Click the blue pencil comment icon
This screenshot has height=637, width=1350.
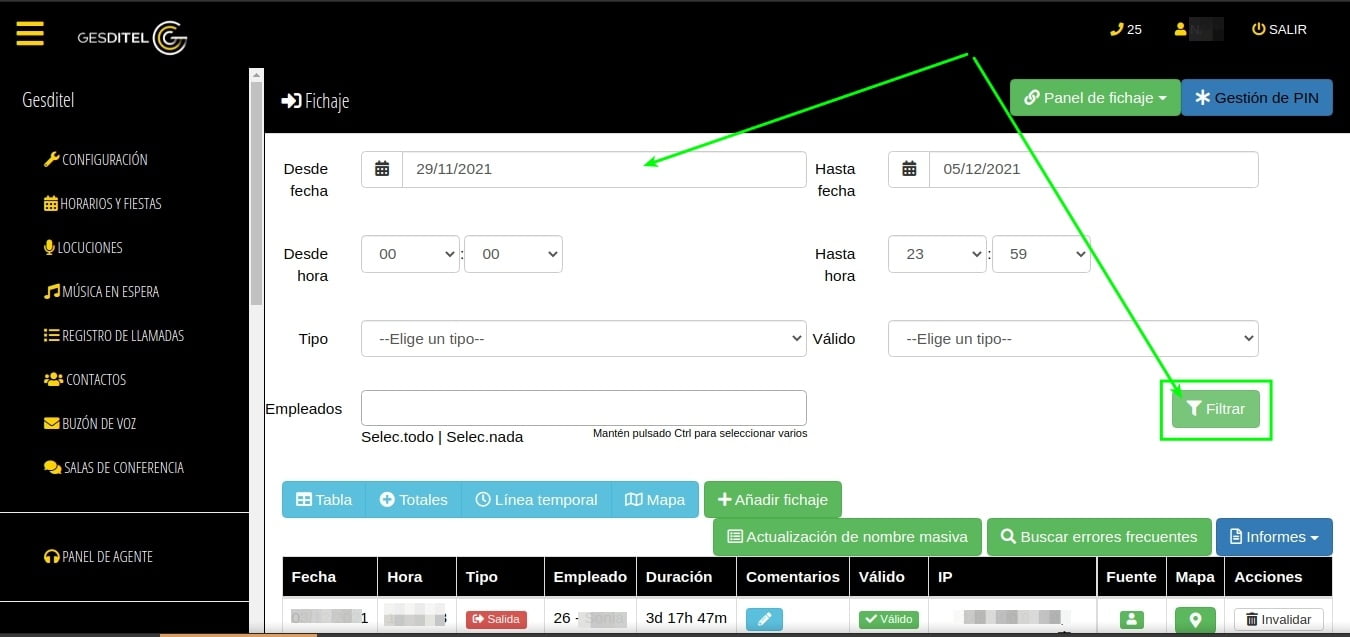point(764,619)
